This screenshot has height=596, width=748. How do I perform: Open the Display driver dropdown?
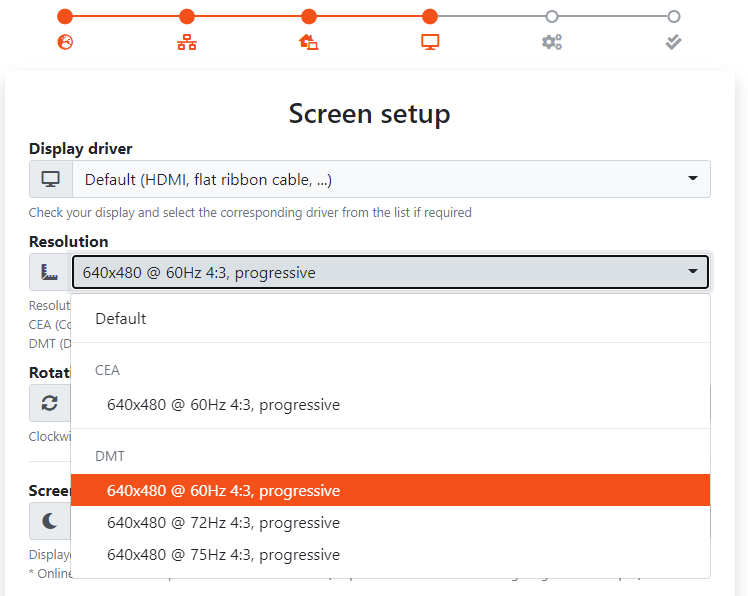pos(391,179)
